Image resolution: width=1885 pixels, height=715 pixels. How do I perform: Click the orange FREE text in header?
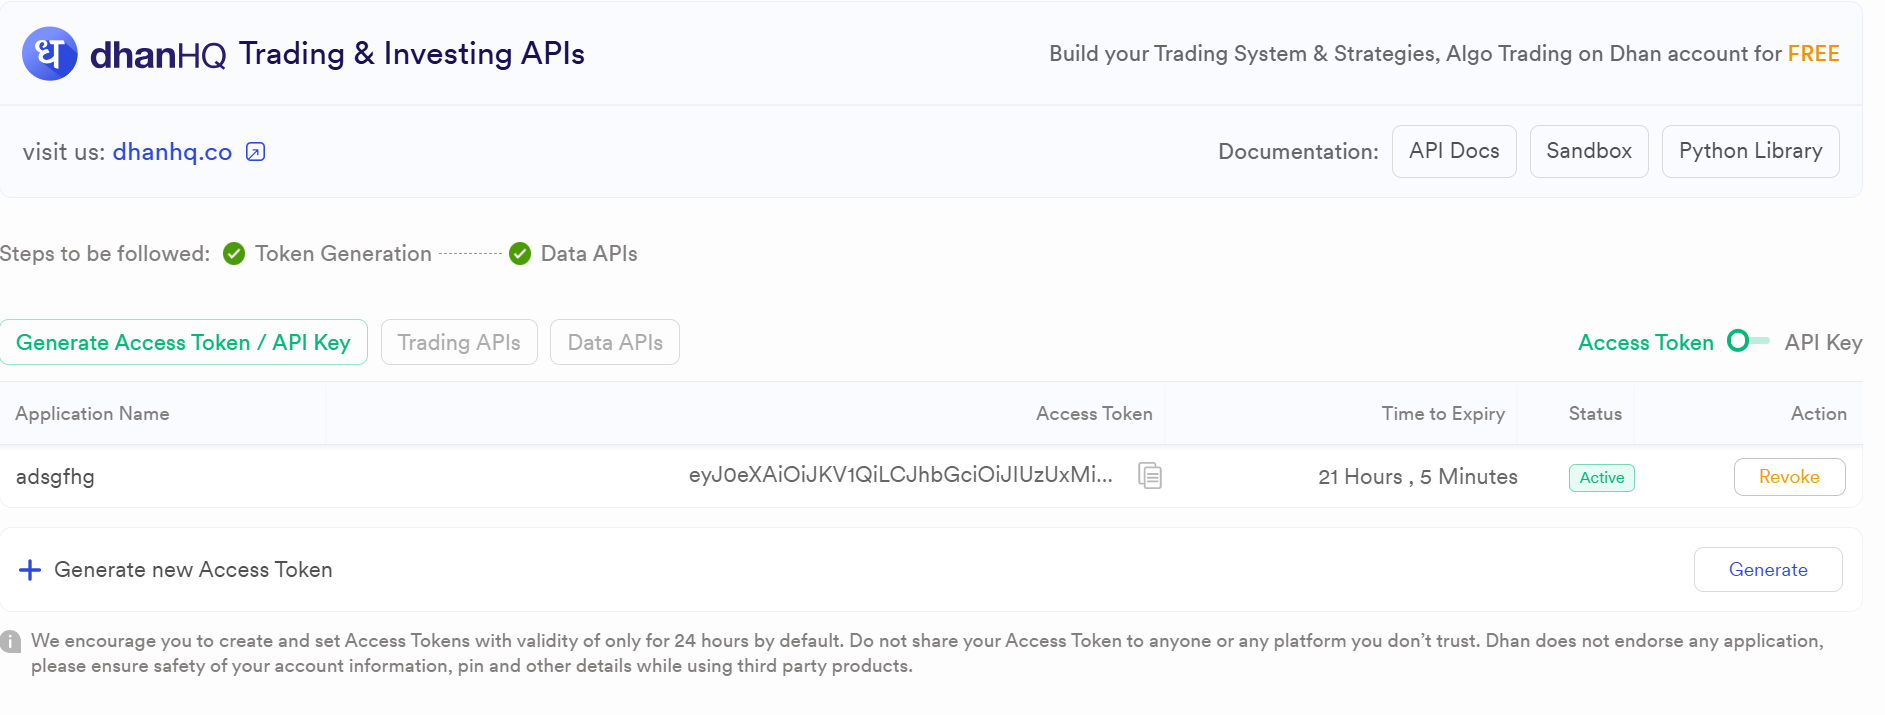1814,54
